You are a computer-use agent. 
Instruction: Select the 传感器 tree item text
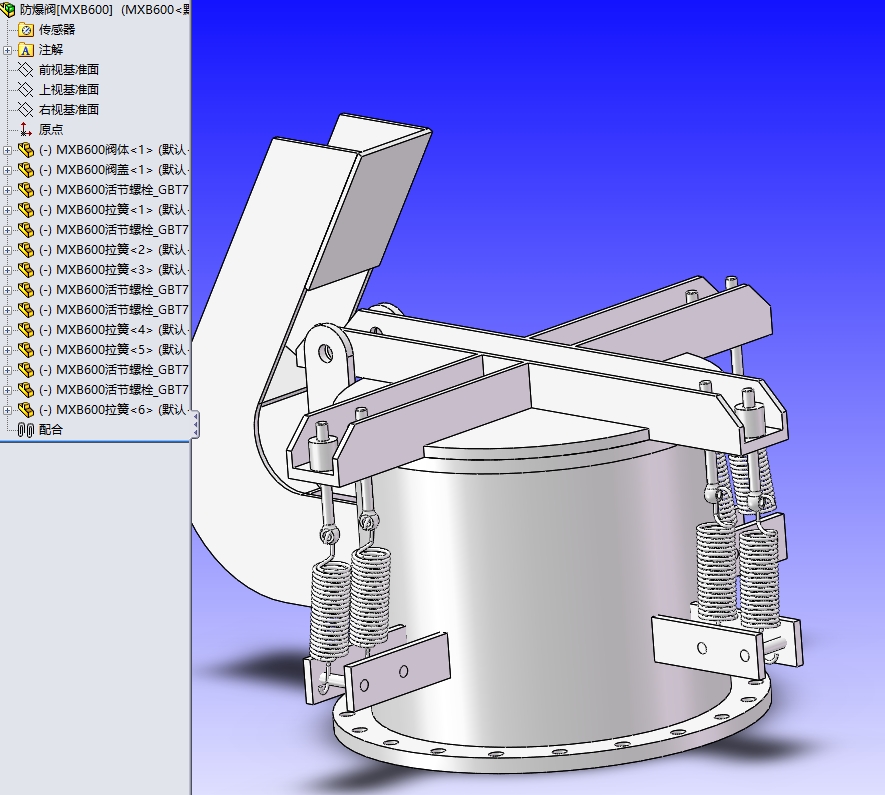pyautogui.click(x=56, y=30)
